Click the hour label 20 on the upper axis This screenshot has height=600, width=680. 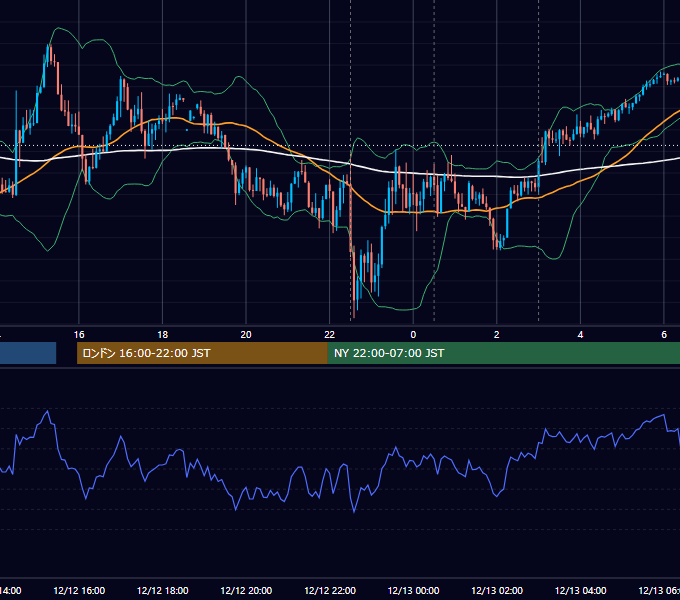[246, 335]
